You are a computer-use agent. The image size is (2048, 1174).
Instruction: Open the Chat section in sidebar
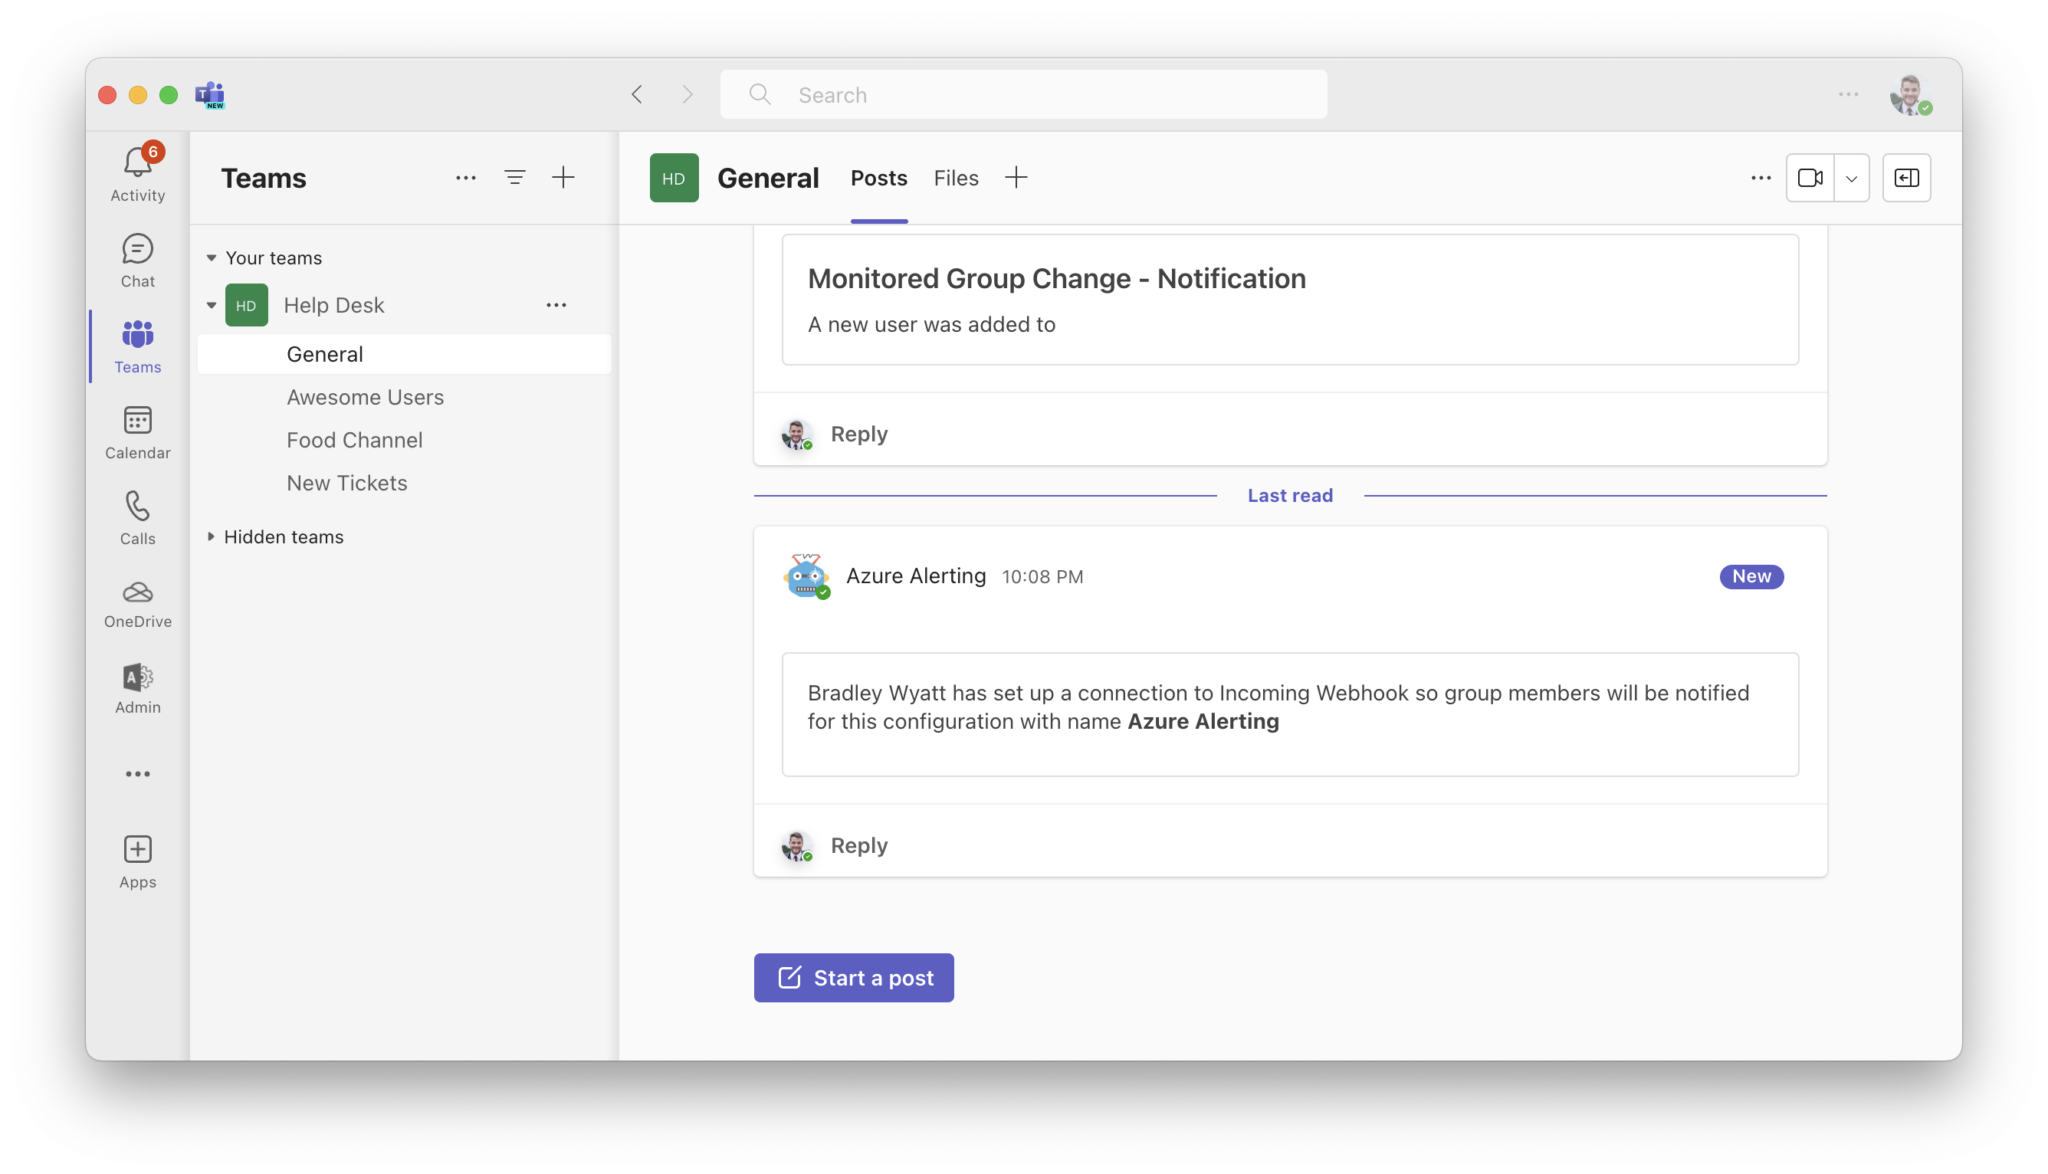pyautogui.click(x=138, y=260)
